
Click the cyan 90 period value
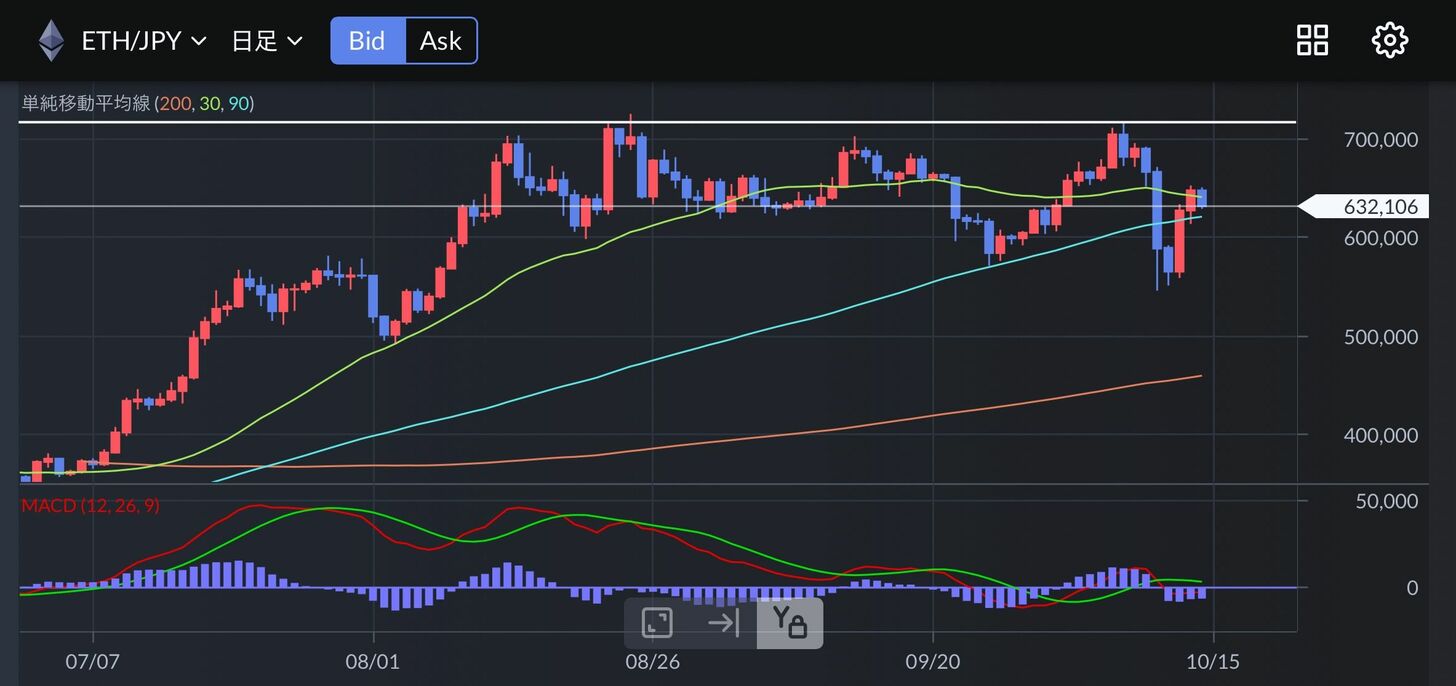[x=238, y=103]
